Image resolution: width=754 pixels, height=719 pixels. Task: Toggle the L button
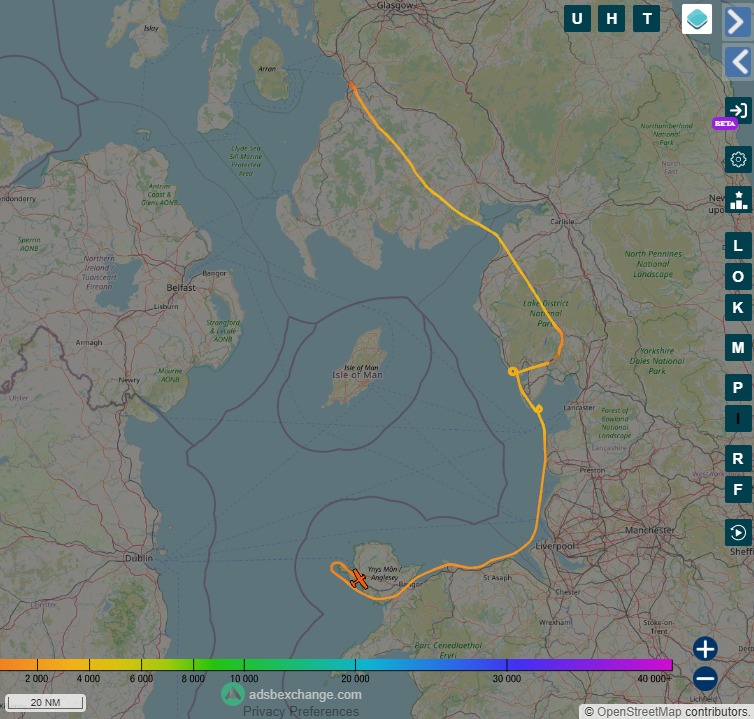pos(738,246)
